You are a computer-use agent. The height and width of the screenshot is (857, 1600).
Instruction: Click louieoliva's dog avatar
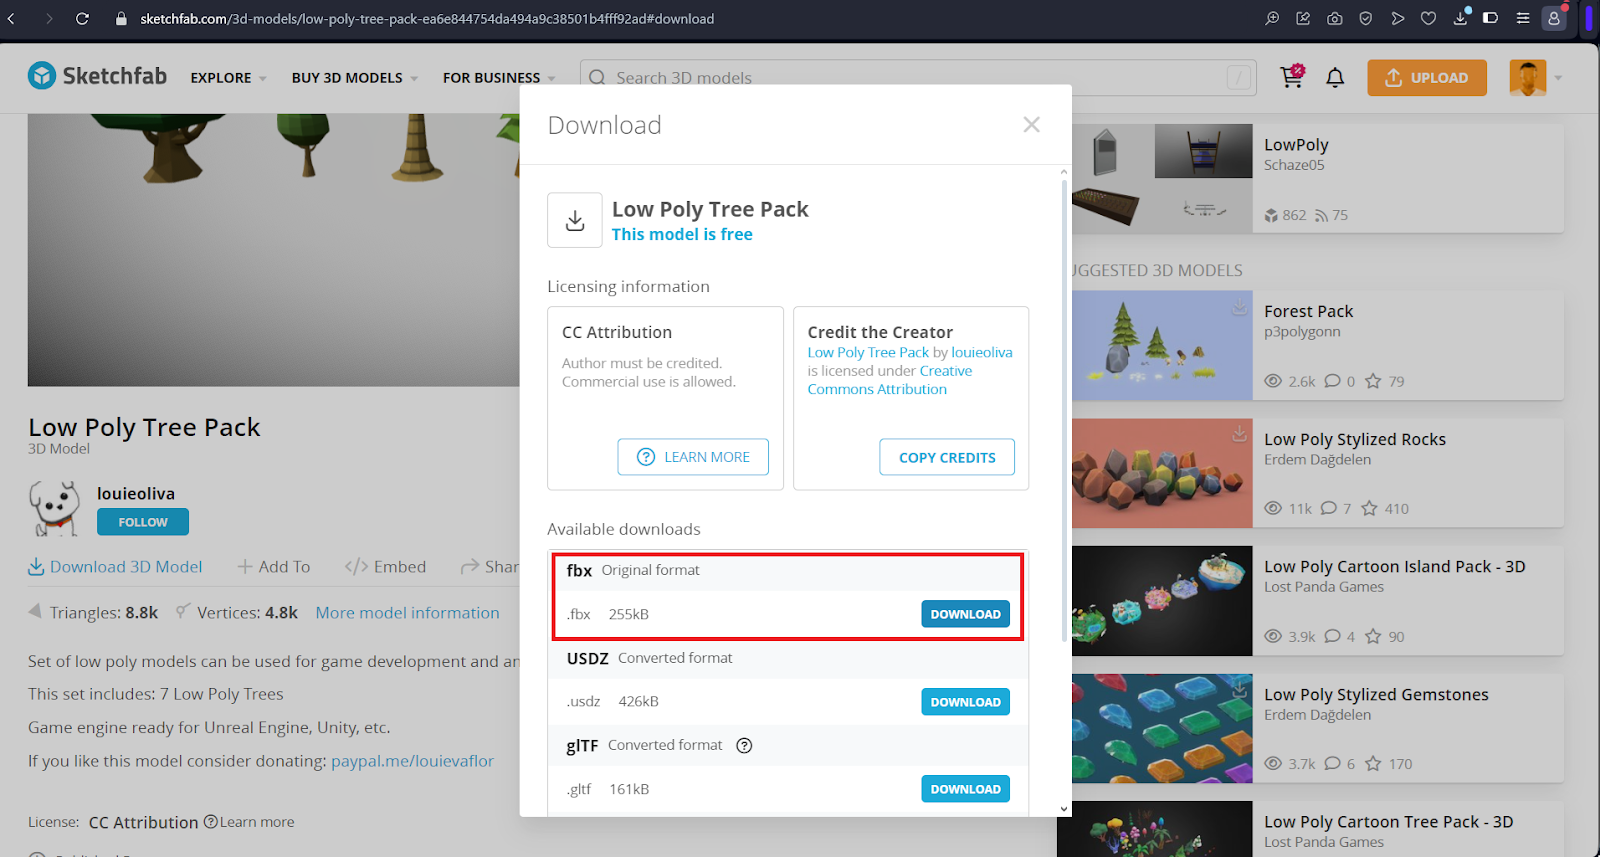point(55,507)
